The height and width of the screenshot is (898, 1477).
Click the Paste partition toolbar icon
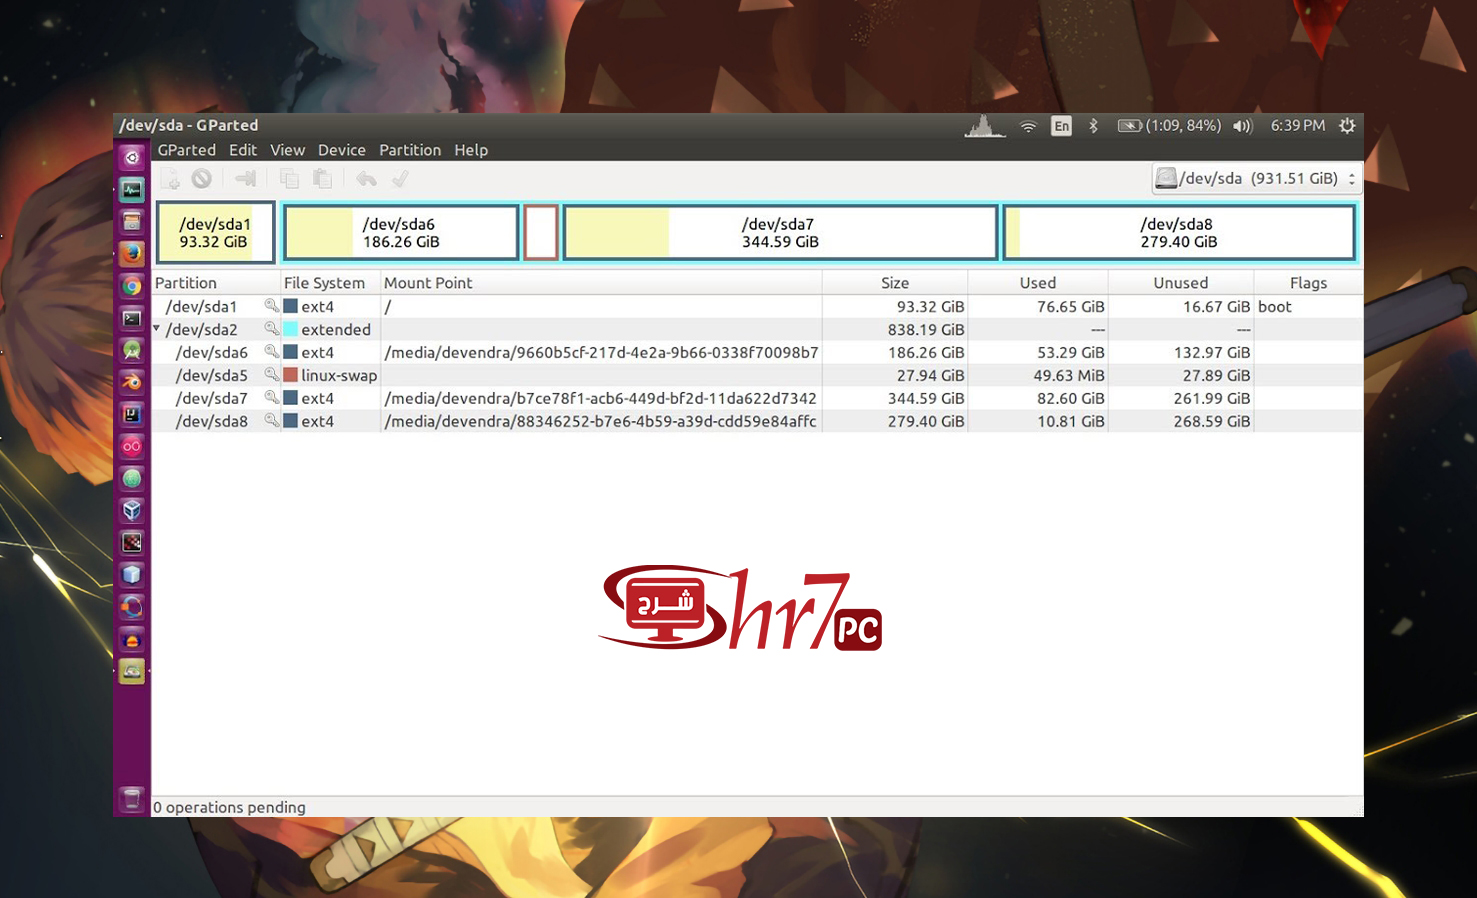click(322, 179)
